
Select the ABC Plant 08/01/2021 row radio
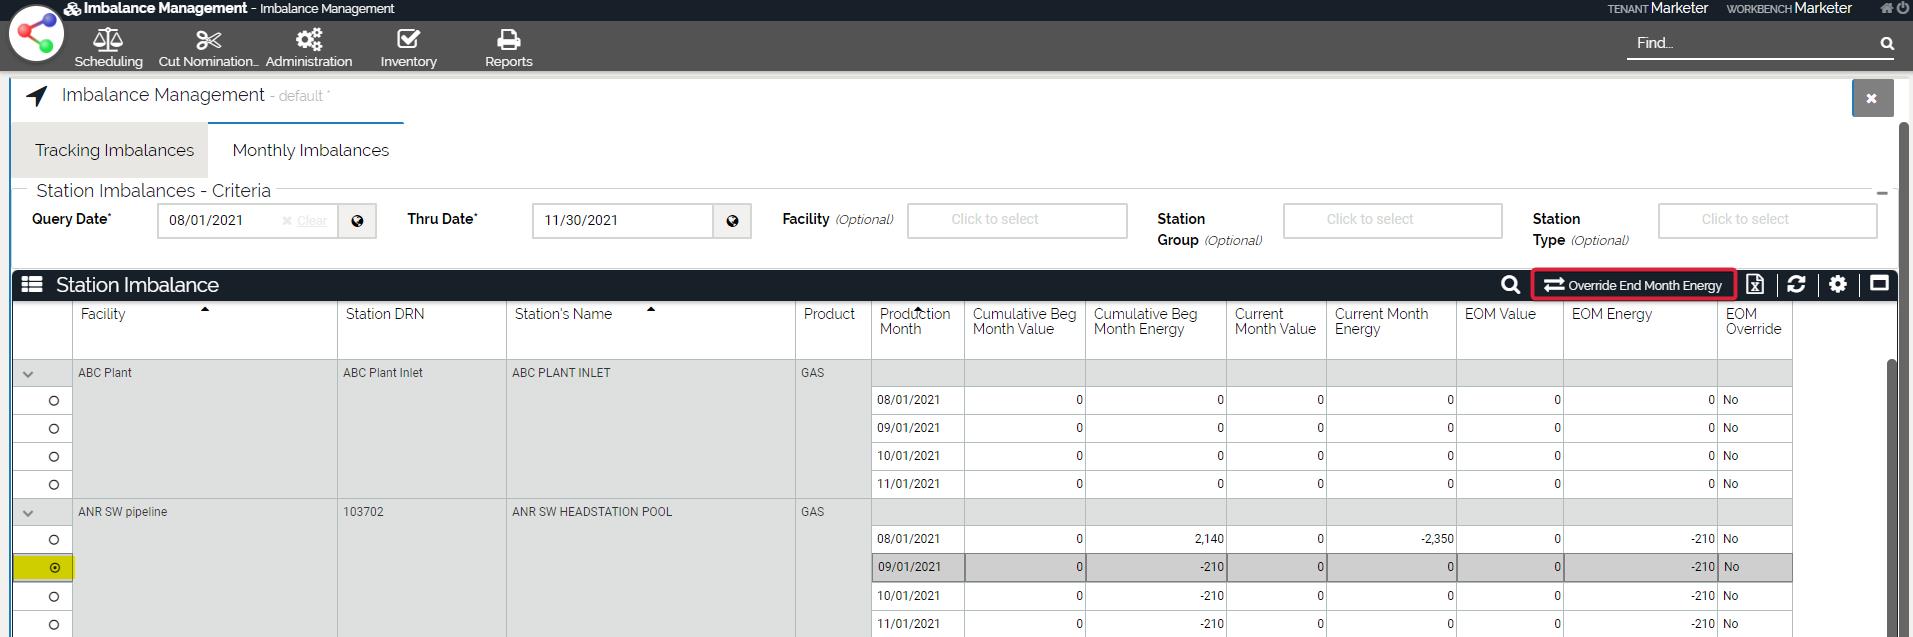point(54,401)
